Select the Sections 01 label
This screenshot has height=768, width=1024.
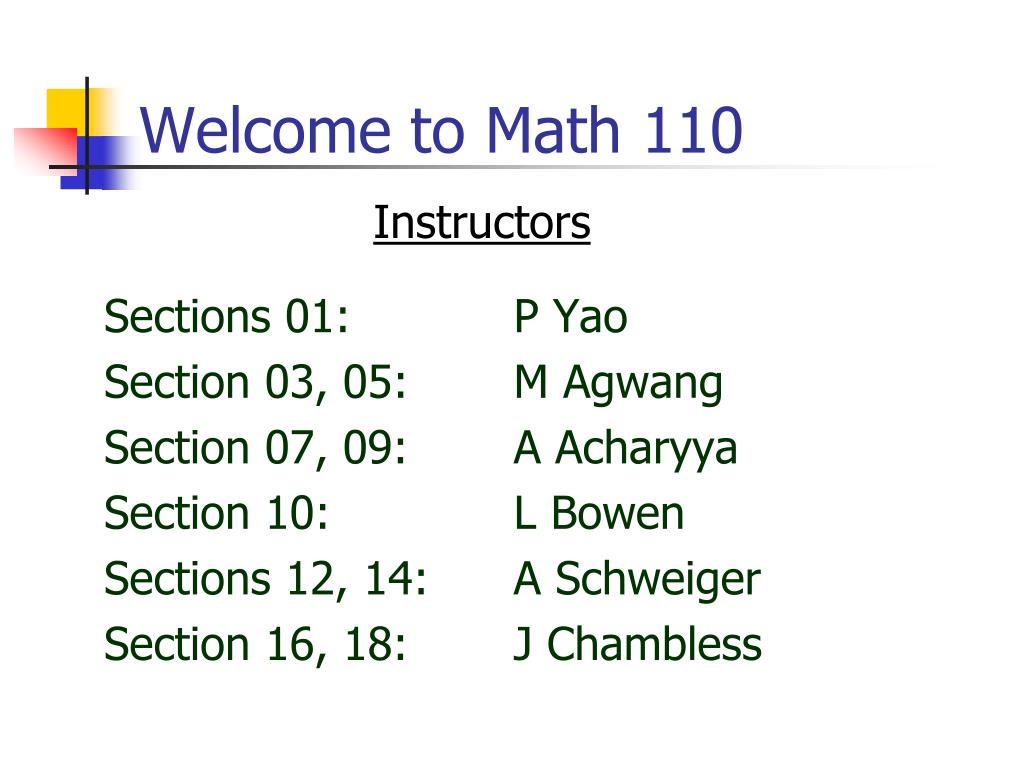(227, 317)
